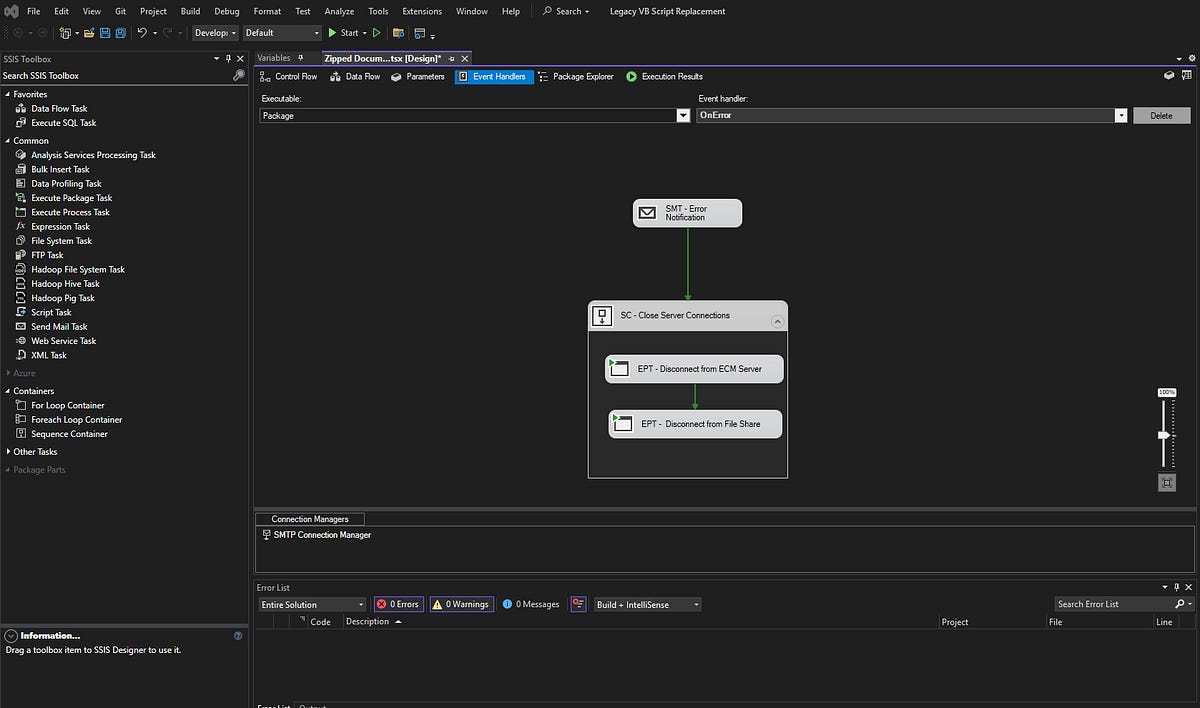Toggle the 0 Errors filter
This screenshot has height=708, width=1200.
[398, 604]
